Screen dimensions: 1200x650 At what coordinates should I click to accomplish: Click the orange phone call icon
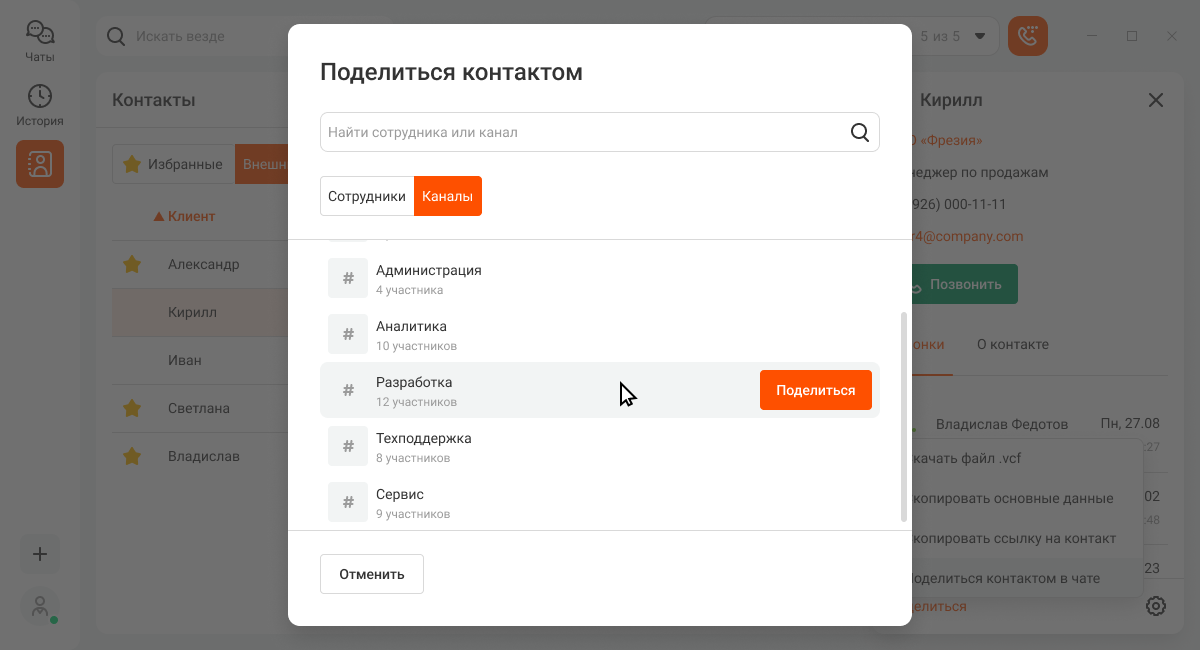[x=1027, y=37]
